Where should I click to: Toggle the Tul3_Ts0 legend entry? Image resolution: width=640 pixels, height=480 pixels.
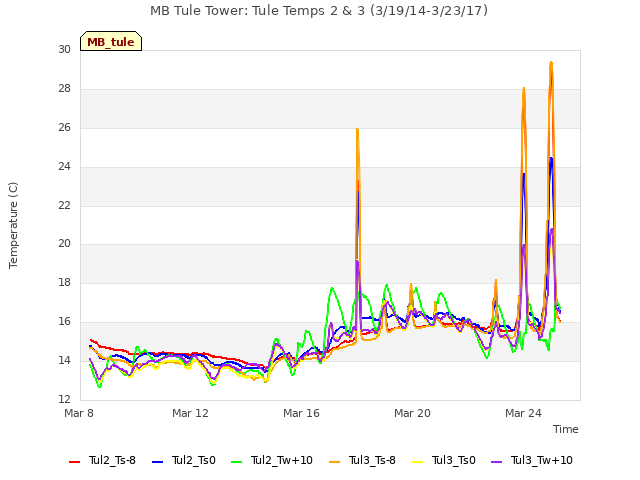(444, 460)
